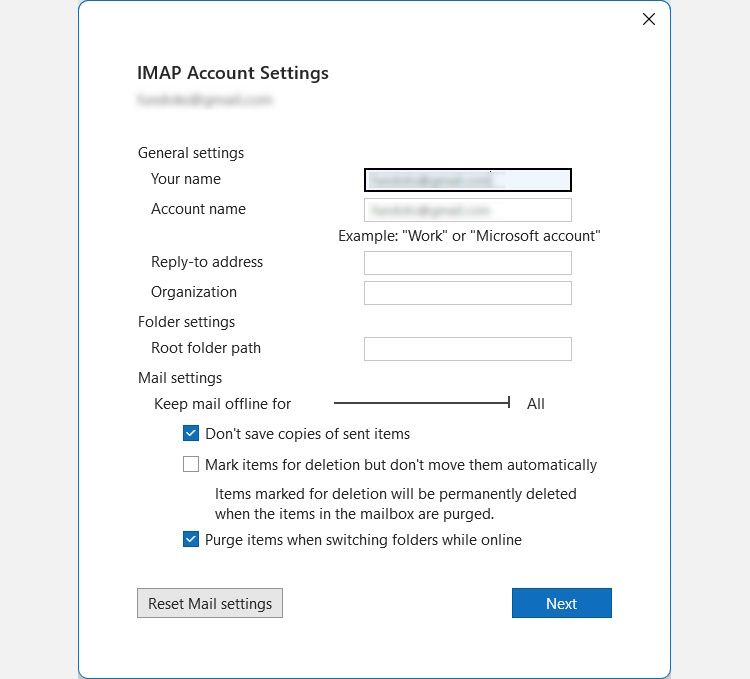Click the 'Items marked for deletion' note text
This screenshot has width=750, height=679.
tap(396, 504)
